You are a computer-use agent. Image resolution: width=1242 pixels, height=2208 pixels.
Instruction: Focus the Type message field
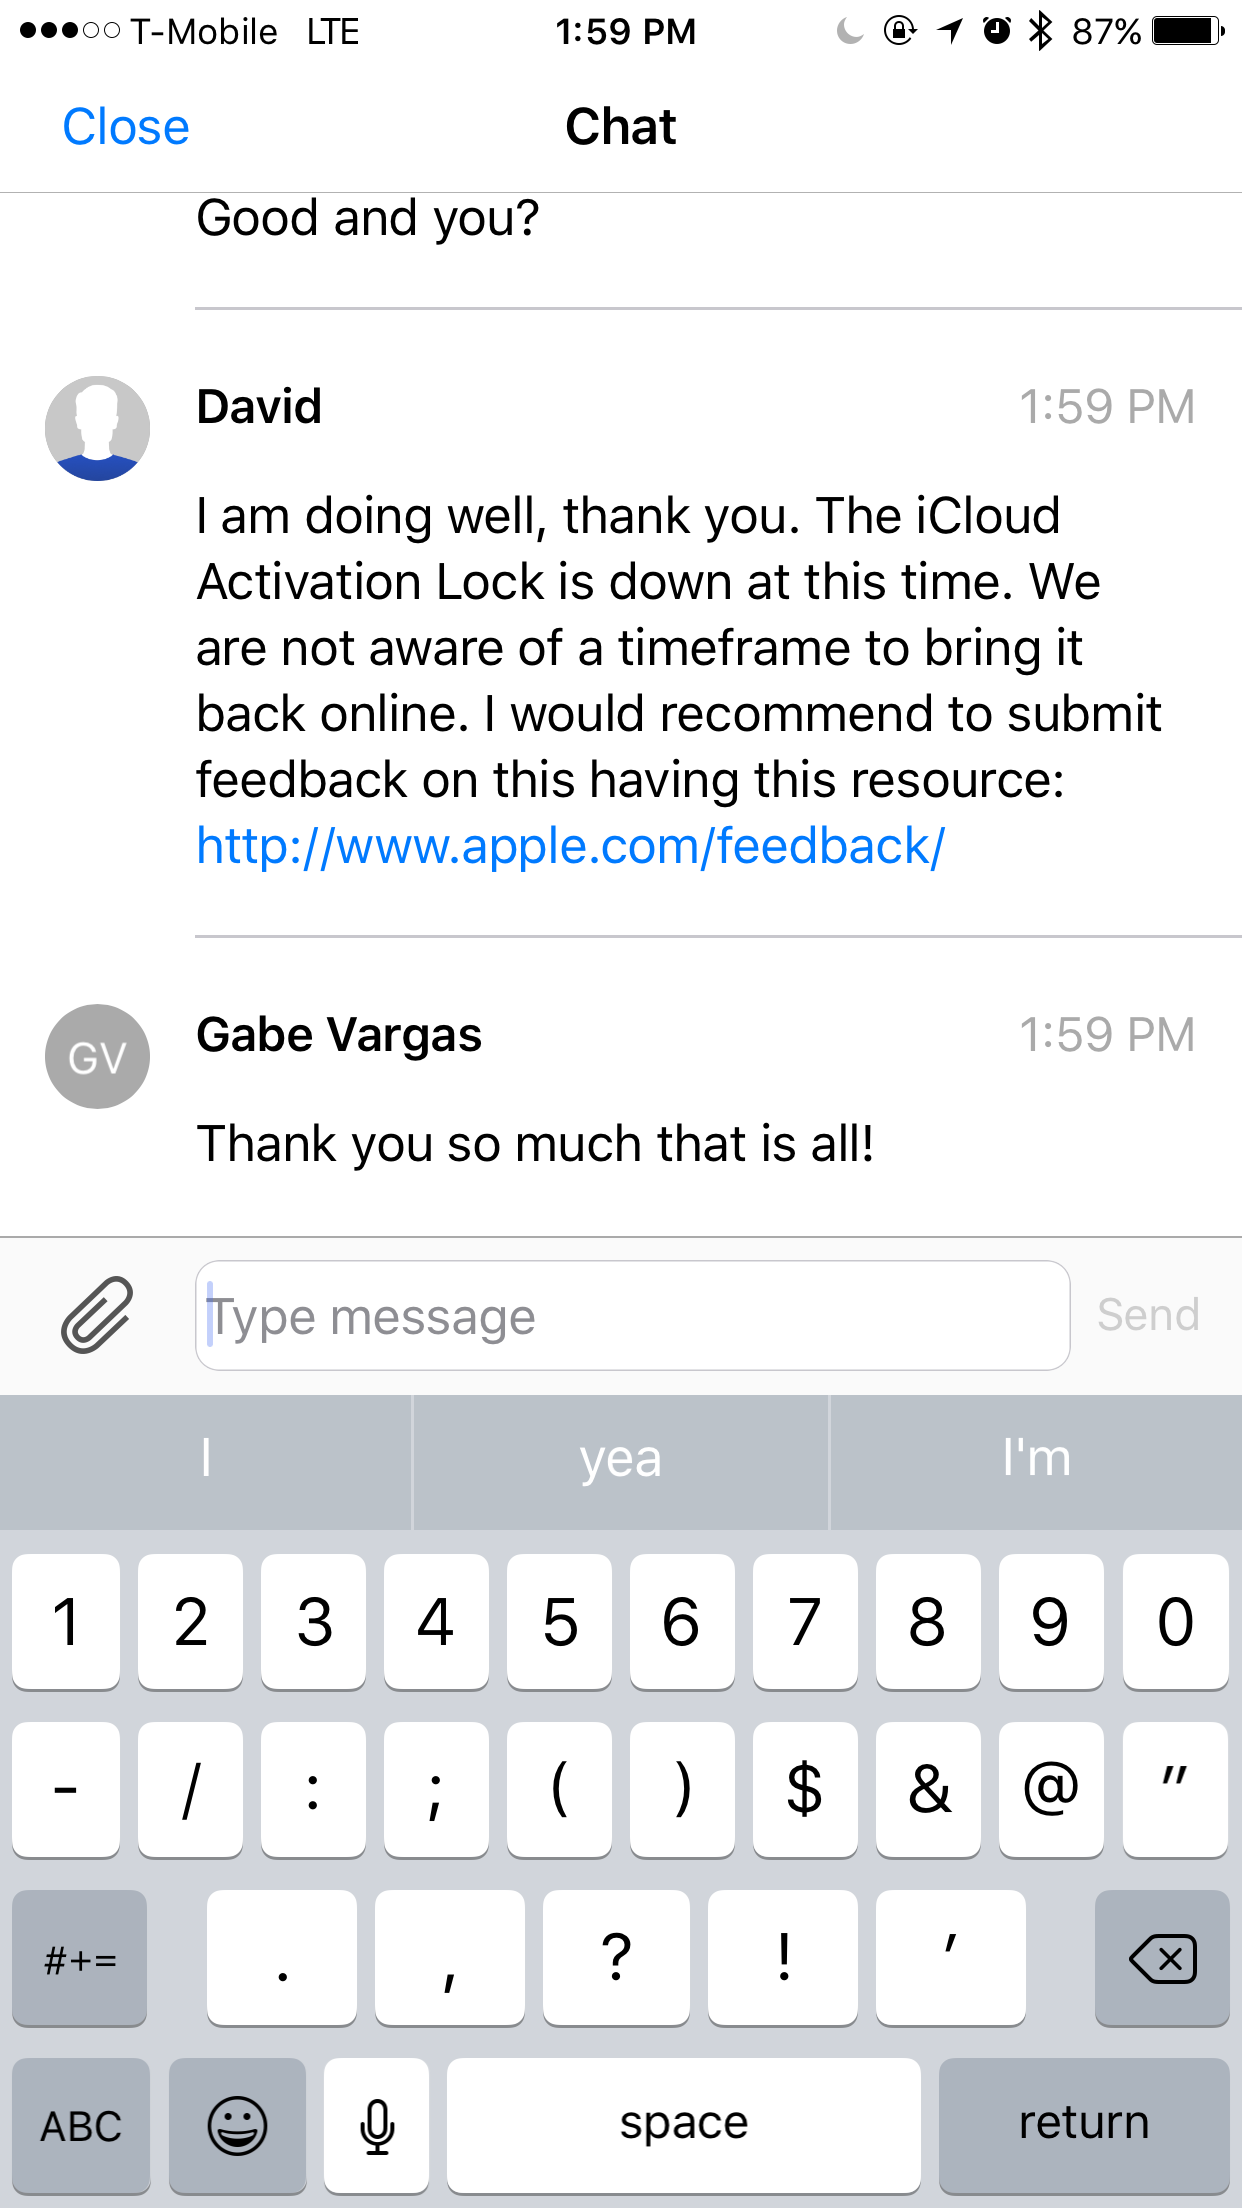pyautogui.click(x=633, y=1315)
